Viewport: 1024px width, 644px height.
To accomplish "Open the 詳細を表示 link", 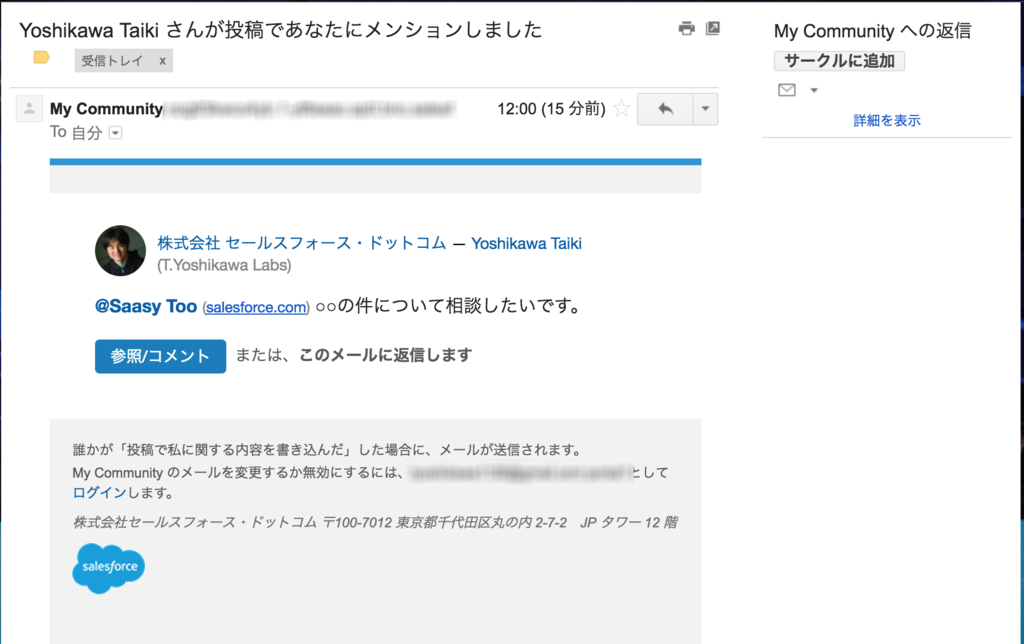I will 886,119.
